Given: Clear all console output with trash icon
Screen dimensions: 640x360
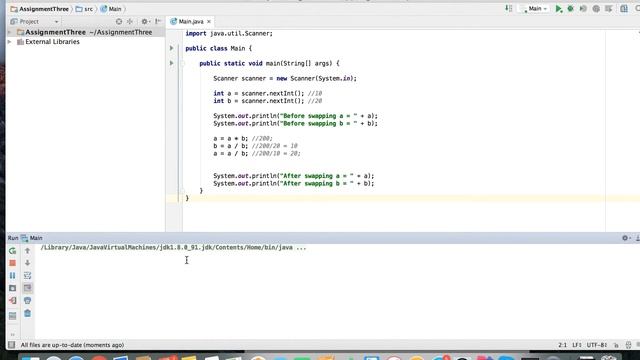Looking at the screenshot, I should (27, 313).
